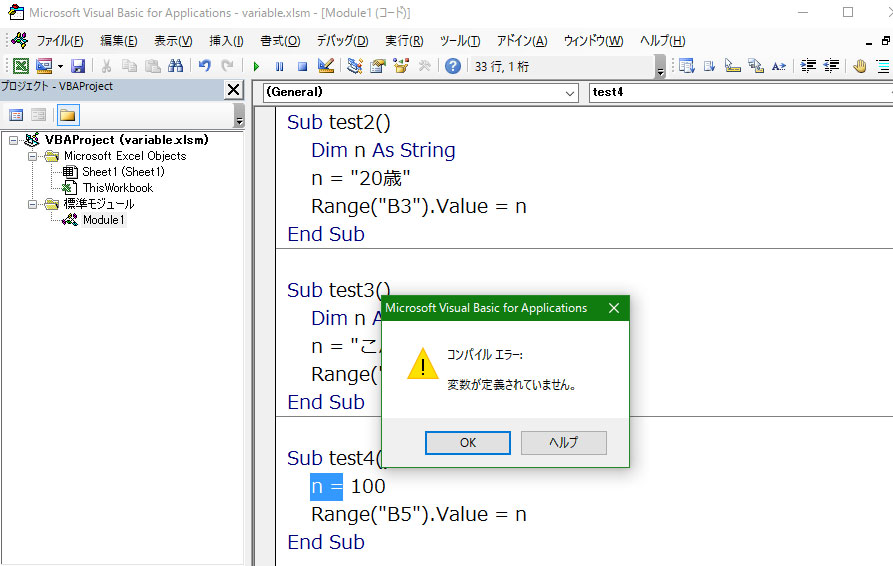The image size is (893, 566).
Task: Click the test4 procedure combo box
Action: point(740,93)
